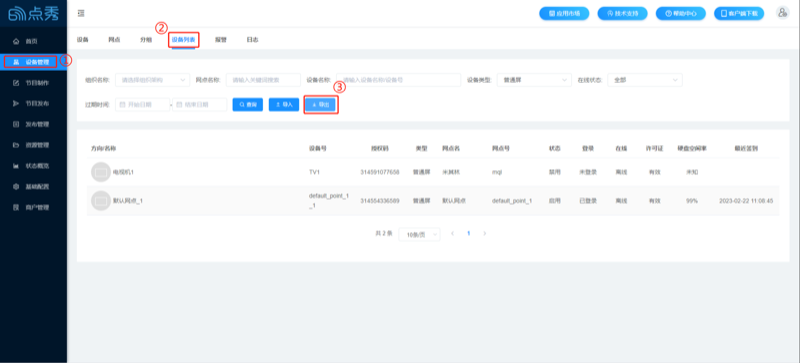Switch to the 网点 tab
Screen dimensions: 800x363
point(114,39)
